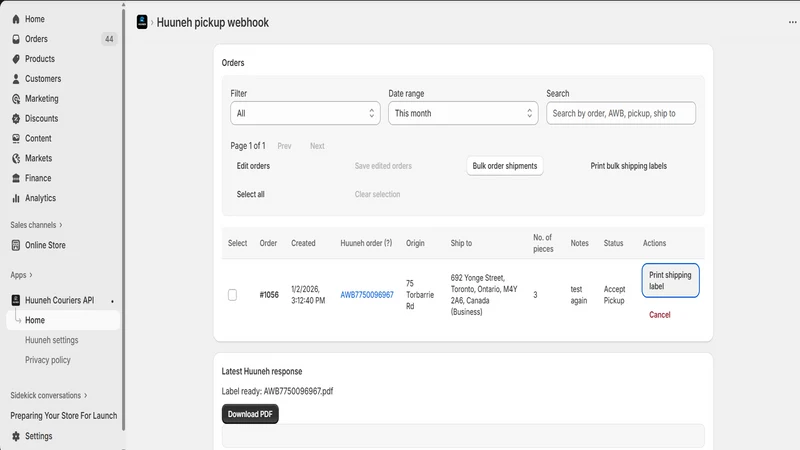This screenshot has height=450, width=800.
Task: Click the Analytics bar chart icon
Action: 16,198
